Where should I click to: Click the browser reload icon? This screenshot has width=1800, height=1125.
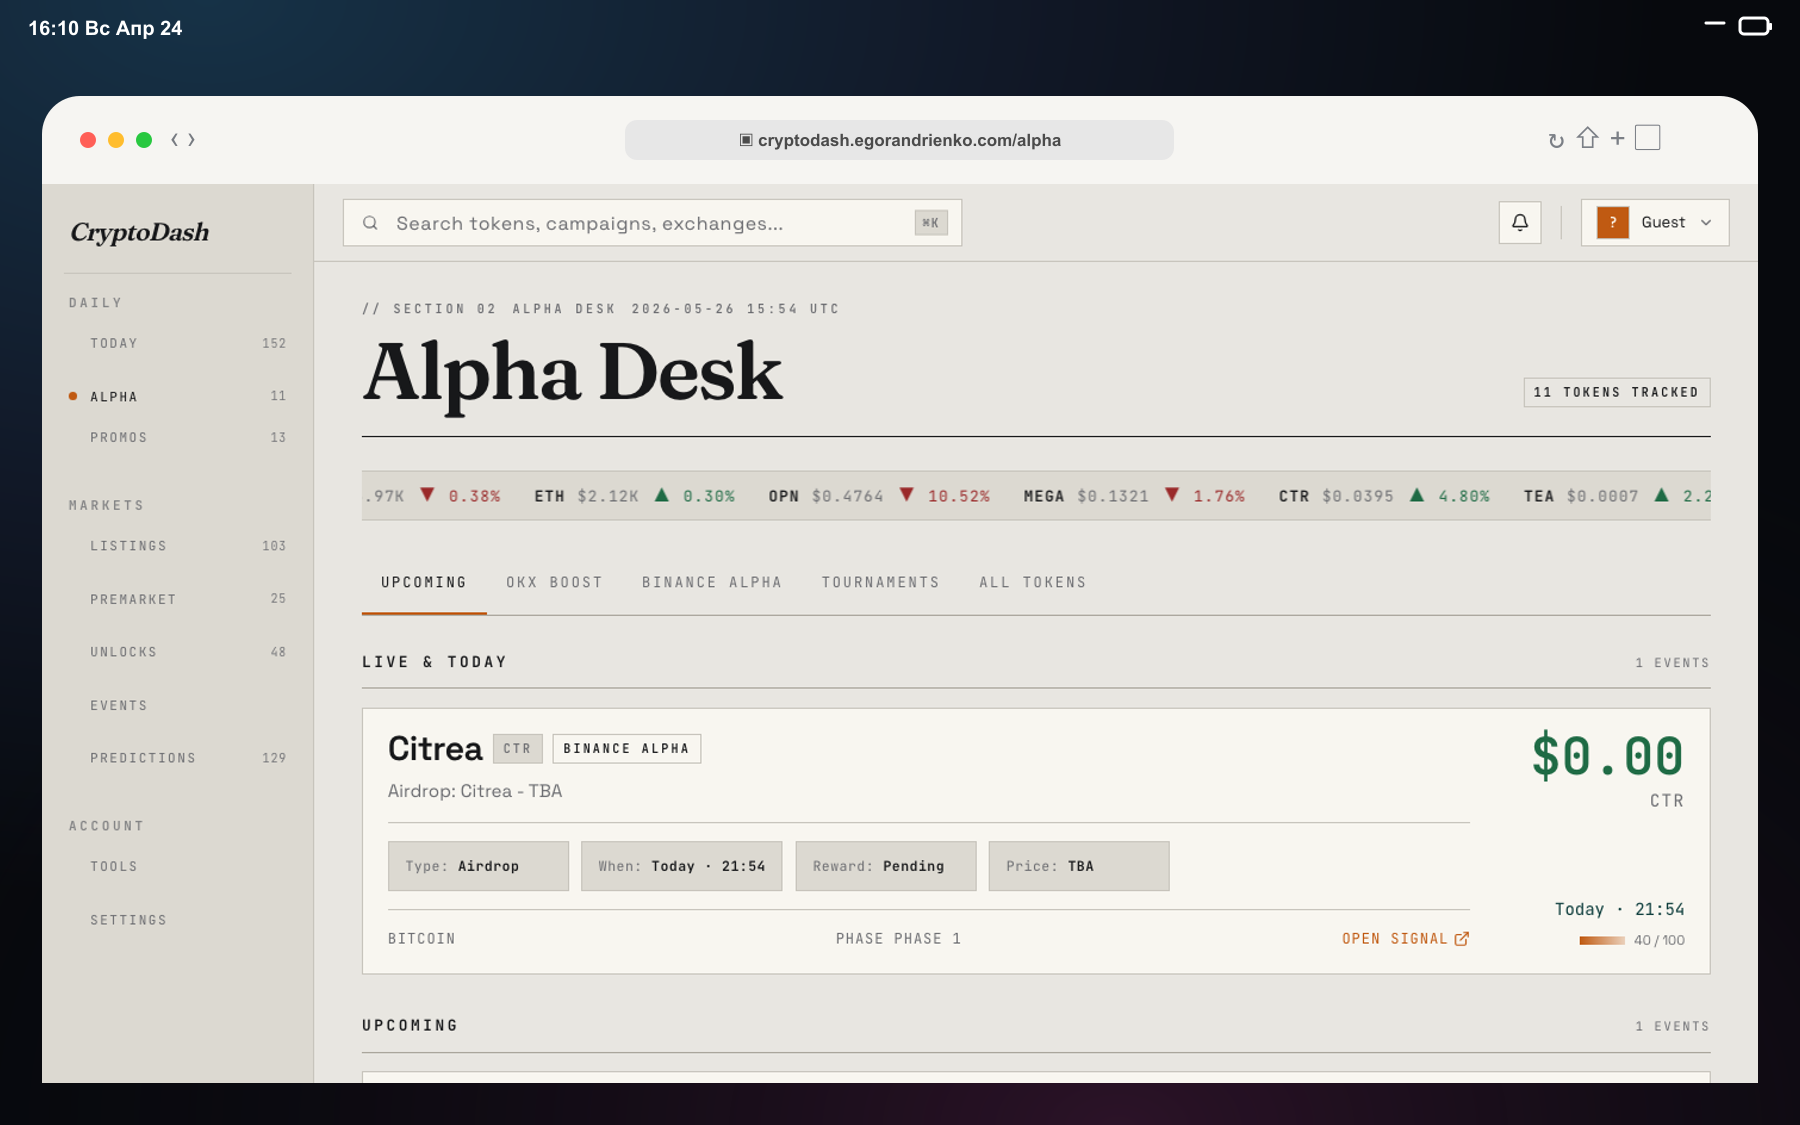click(1555, 140)
